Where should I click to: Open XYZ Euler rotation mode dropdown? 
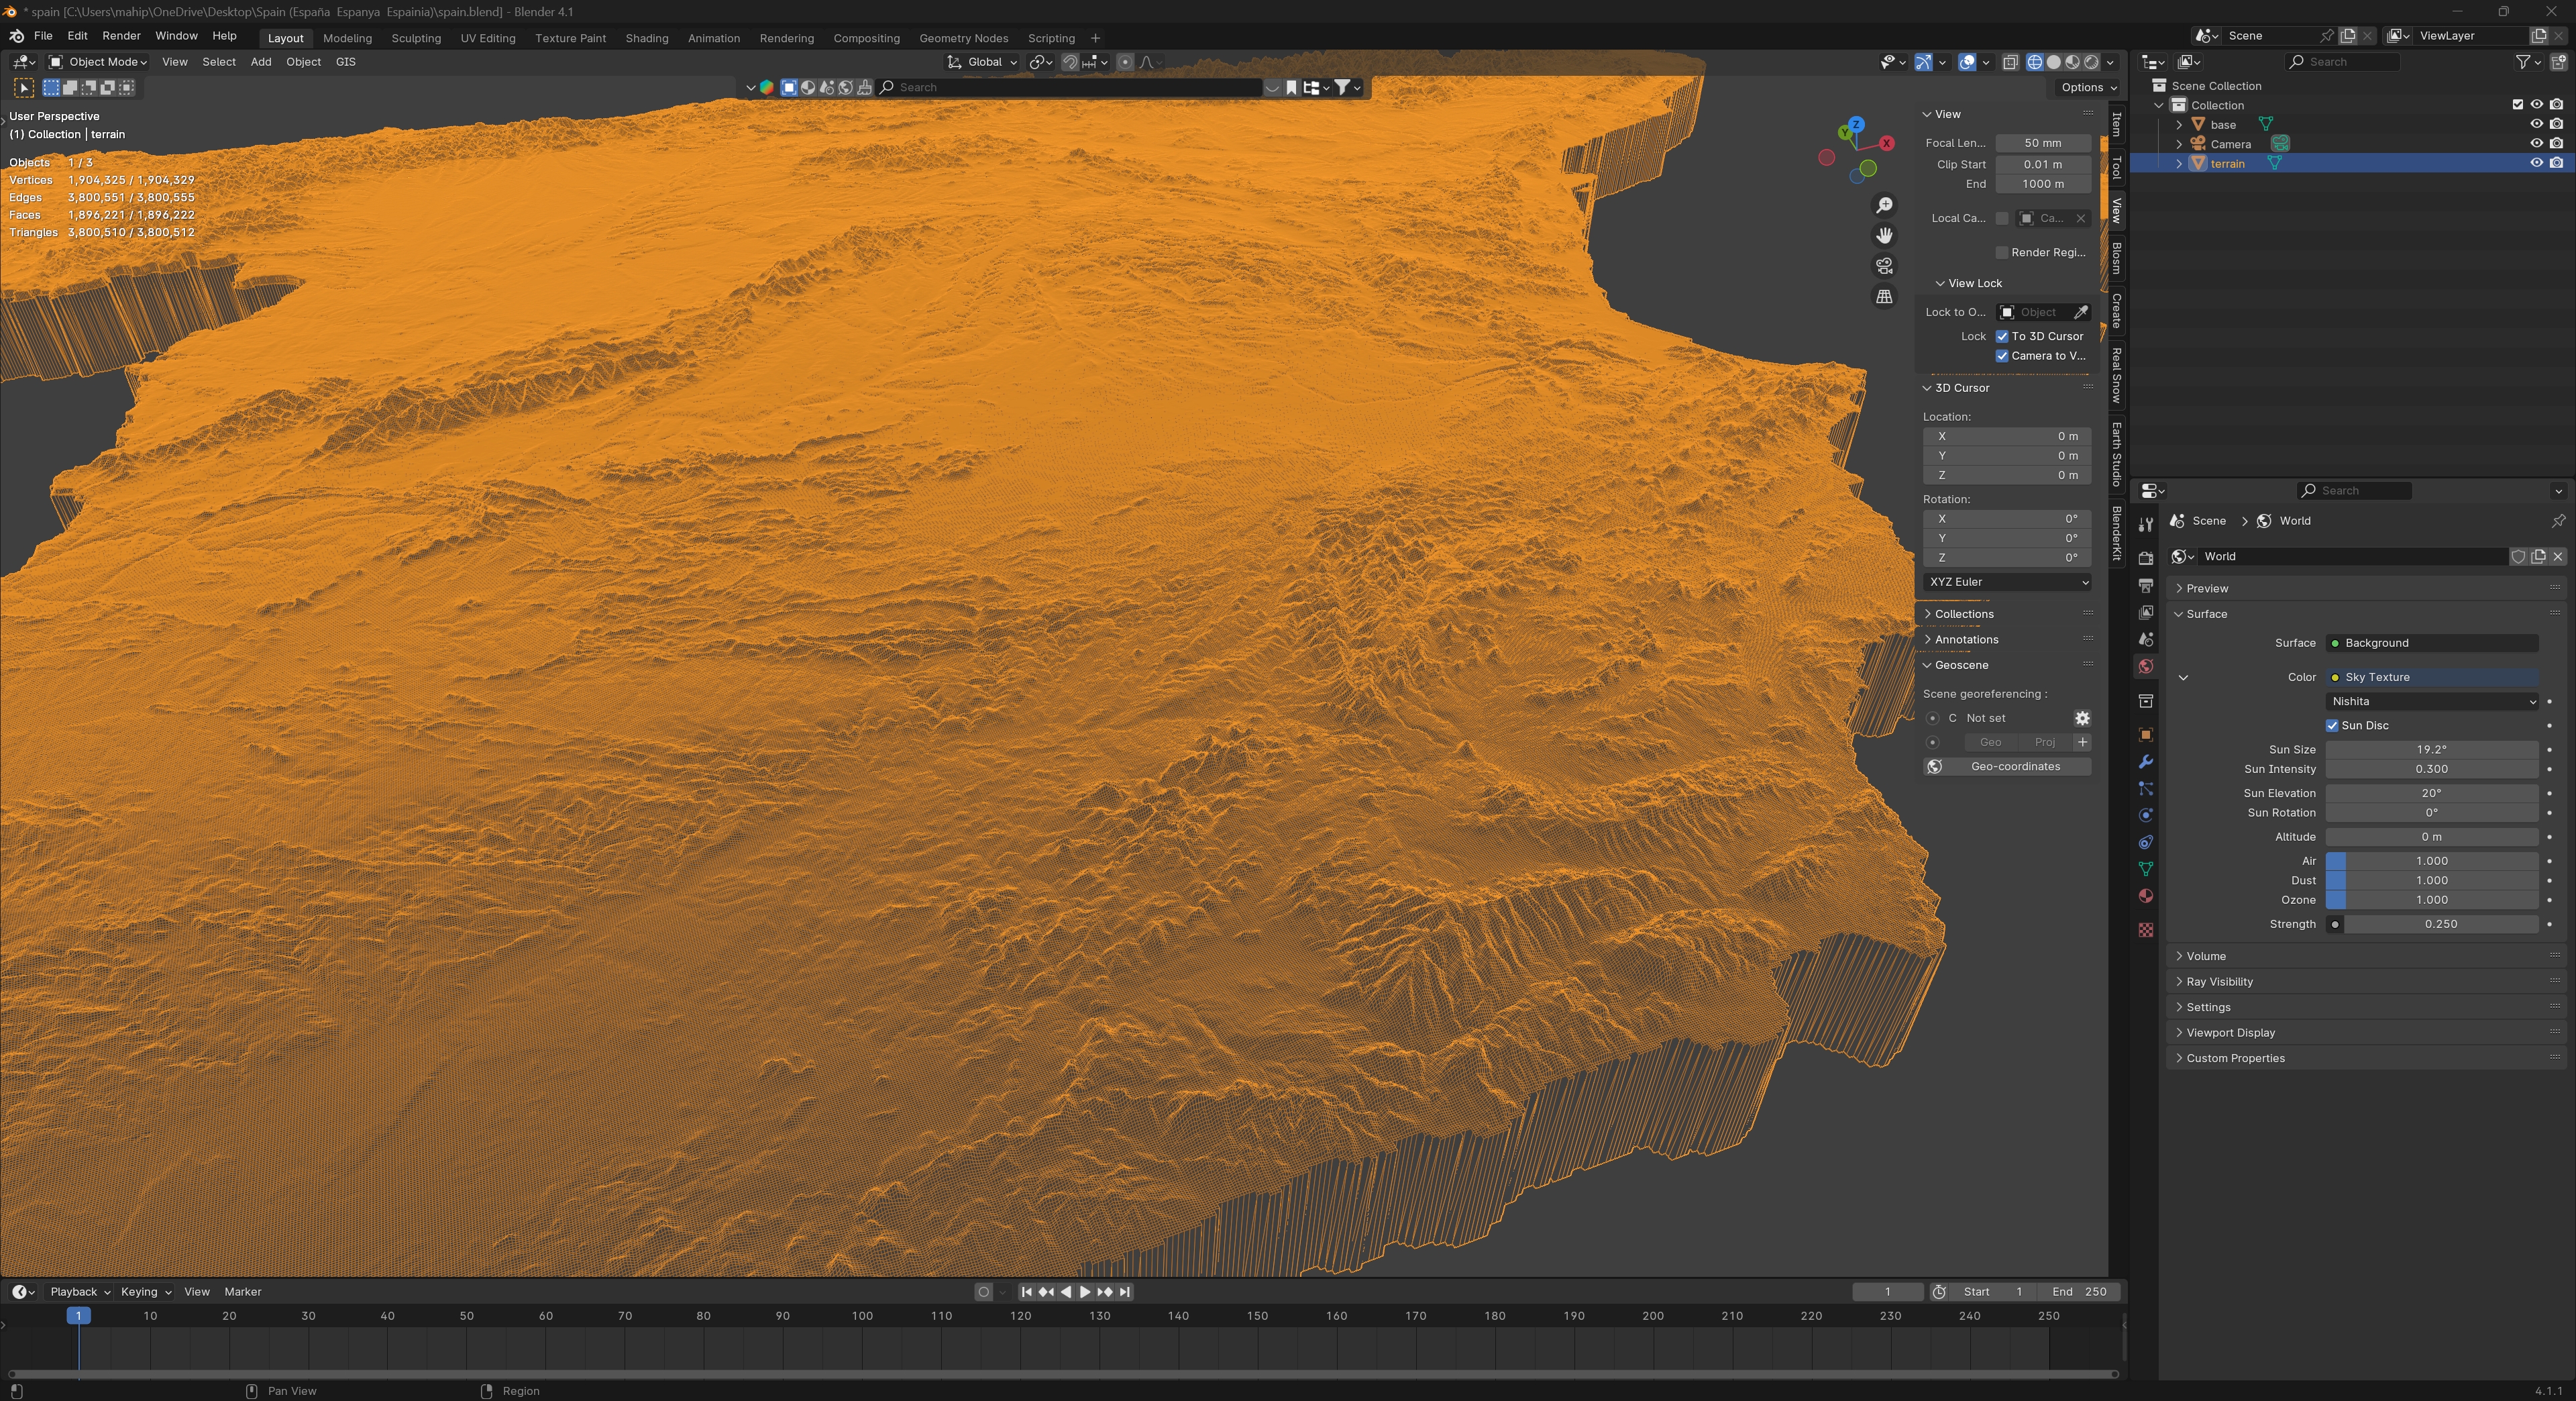2007,582
